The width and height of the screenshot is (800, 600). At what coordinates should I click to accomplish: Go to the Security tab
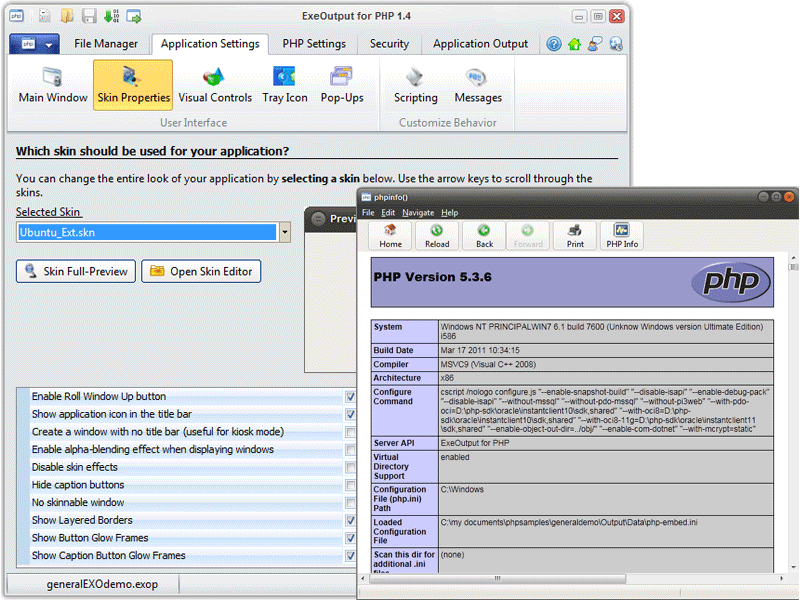[389, 44]
